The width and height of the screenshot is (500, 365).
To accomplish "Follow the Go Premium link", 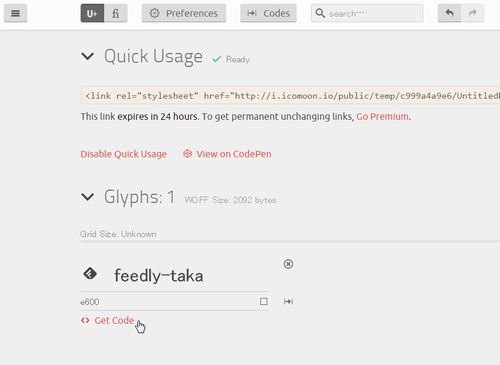I will coord(382,116).
